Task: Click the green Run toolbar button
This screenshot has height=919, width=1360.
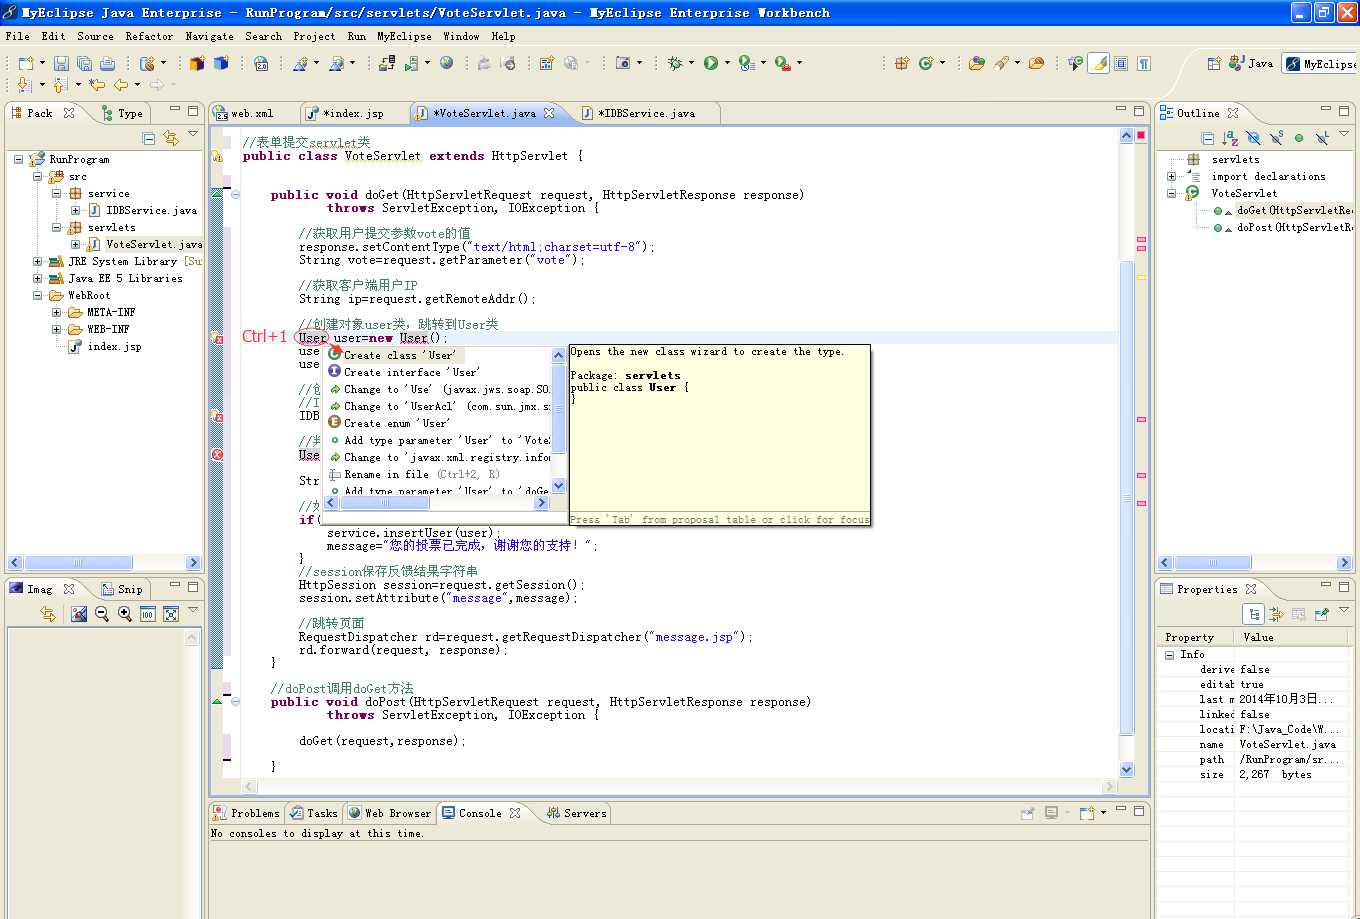Action: [711, 63]
